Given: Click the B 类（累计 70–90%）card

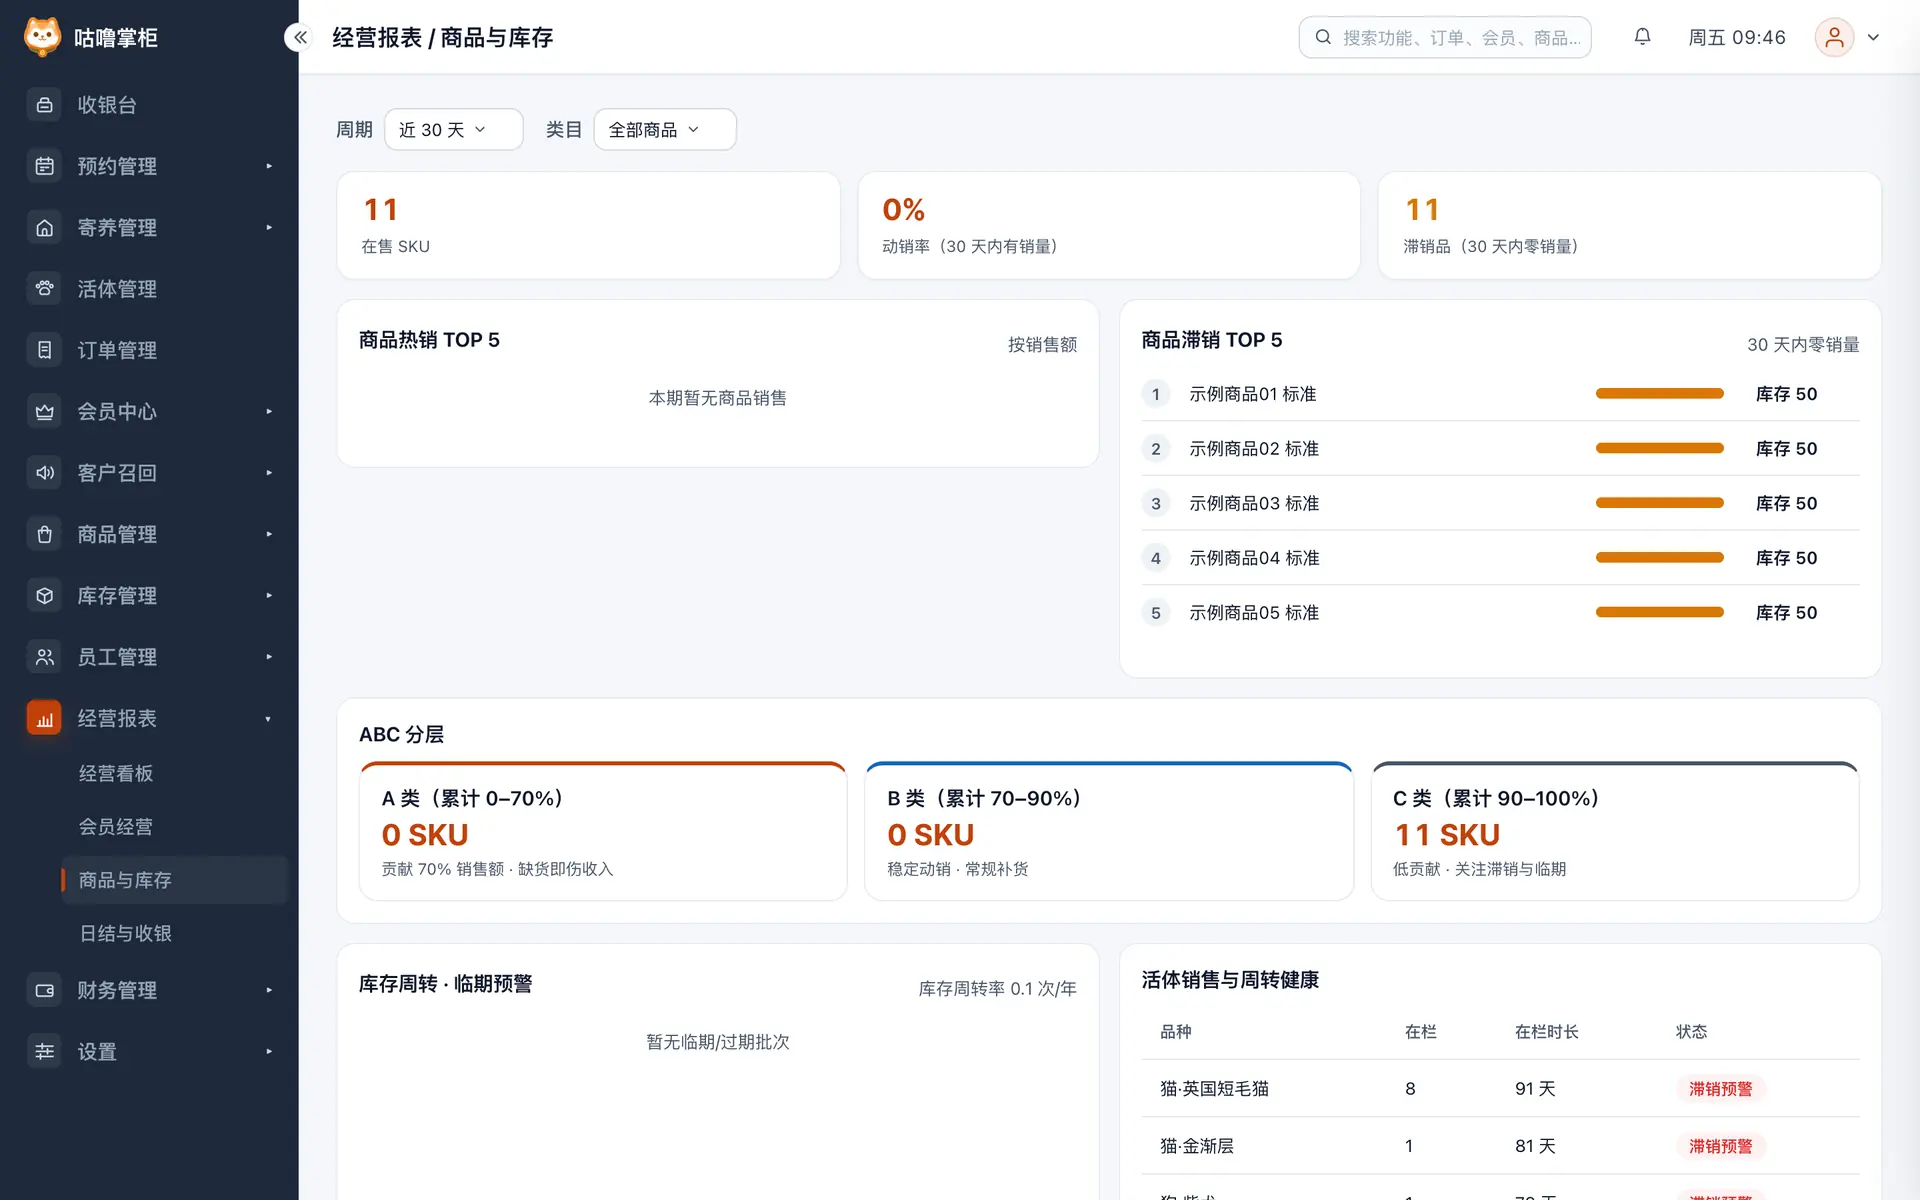Looking at the screenshot, I should click(1109, 832).
